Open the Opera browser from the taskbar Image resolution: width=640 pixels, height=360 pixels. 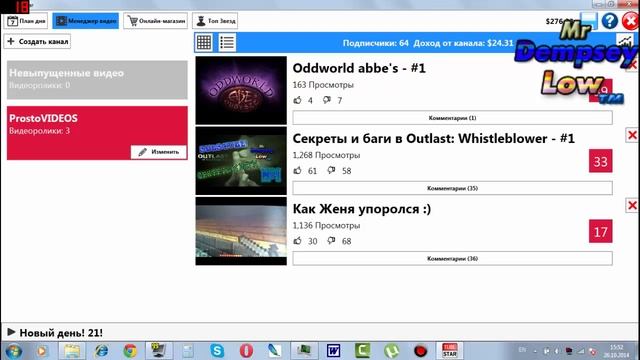(x=246, y=351)
